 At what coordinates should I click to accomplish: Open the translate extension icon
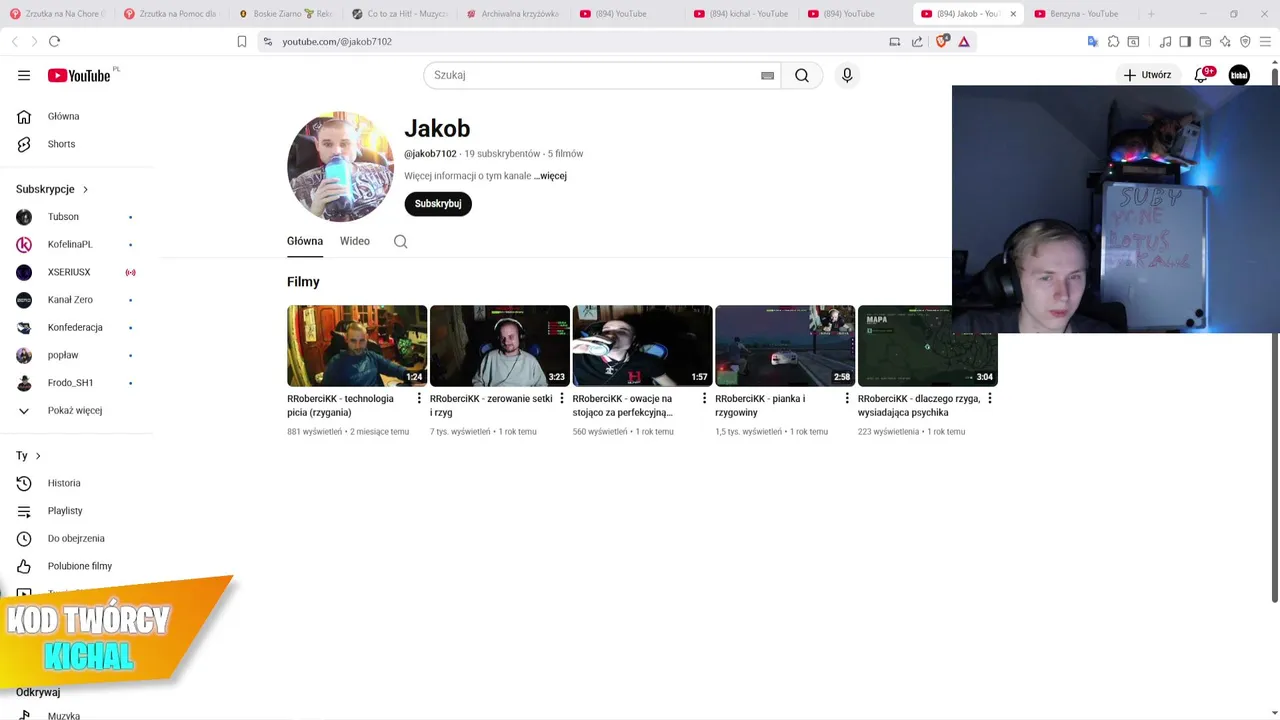pyautogui.click(x=1093, y=41)
